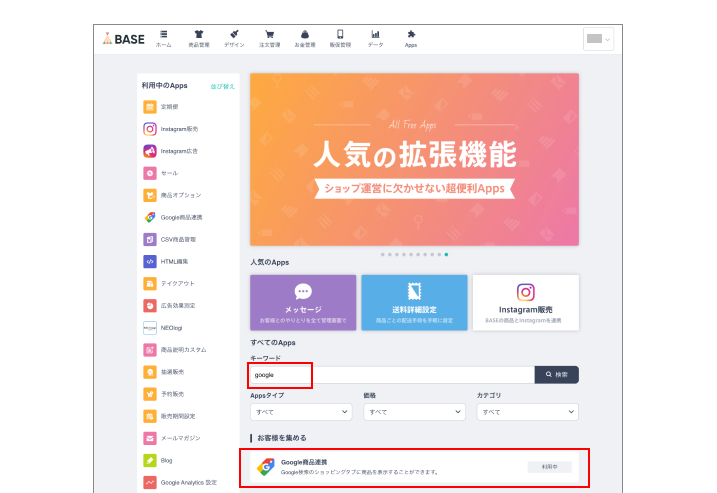
Task: Open 商品管理 in top navigation
Action: click(199, 39)
